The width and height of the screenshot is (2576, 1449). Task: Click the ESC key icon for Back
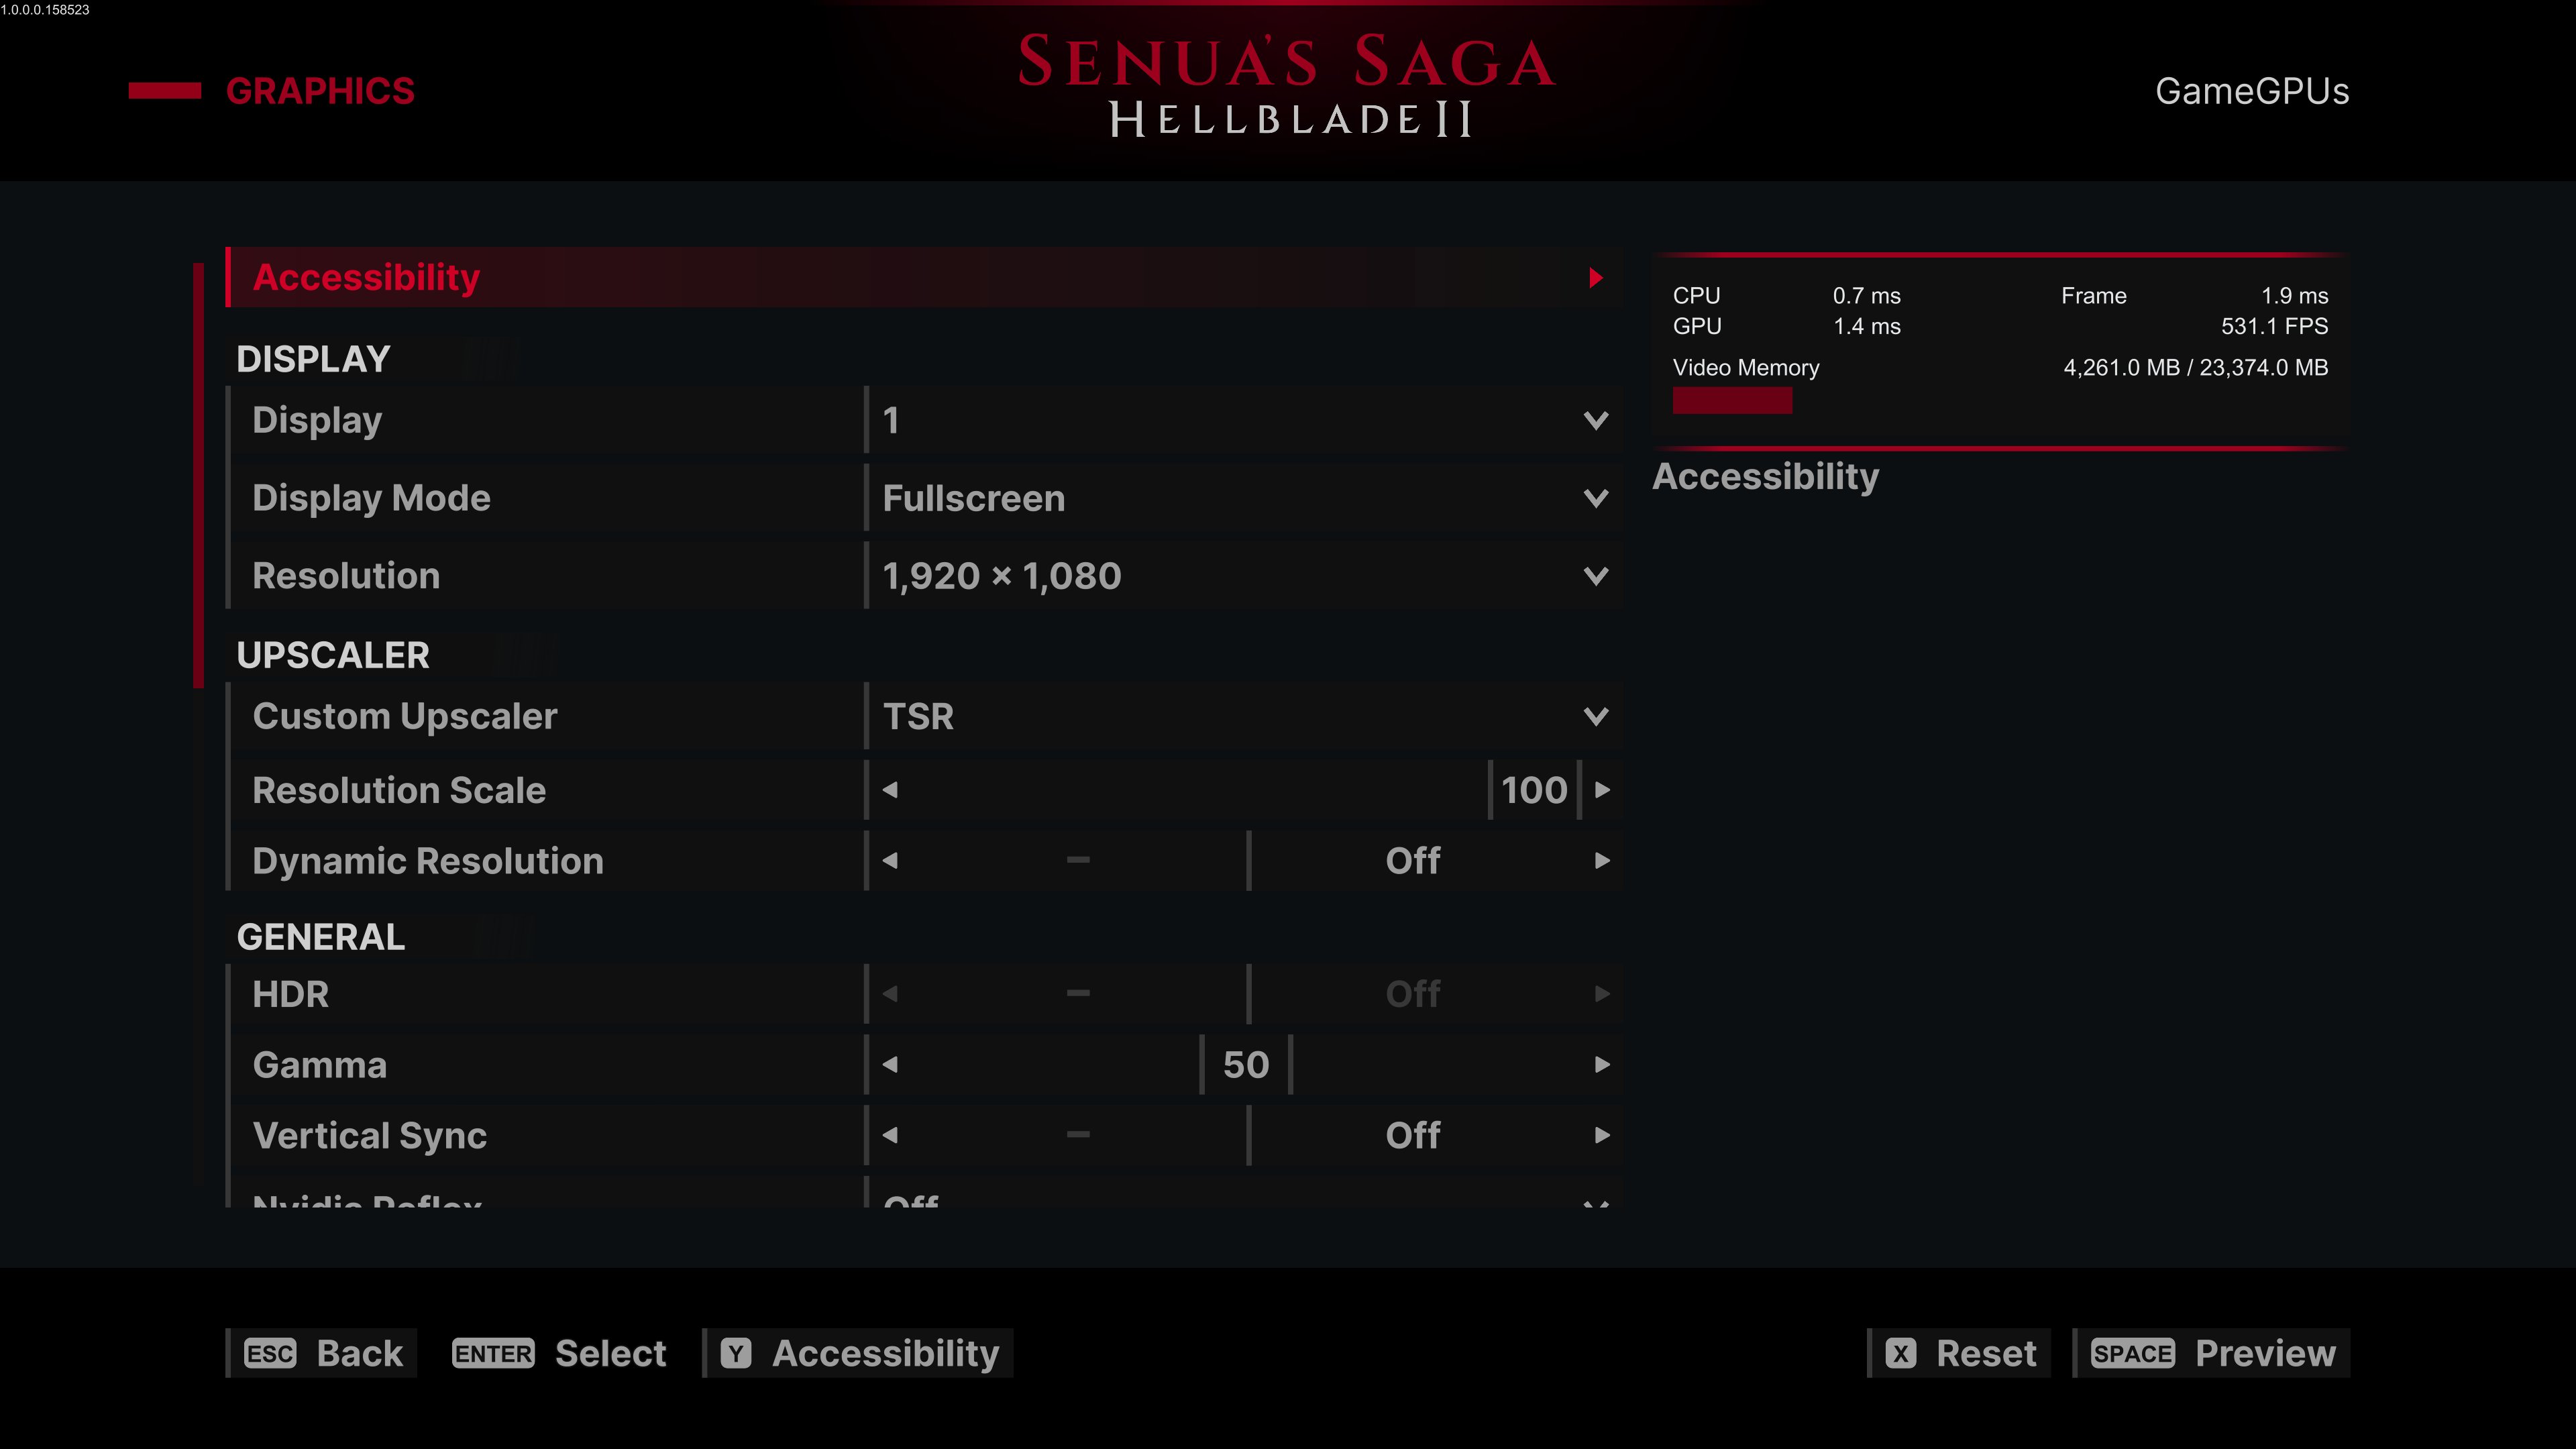click(270, 1353)
